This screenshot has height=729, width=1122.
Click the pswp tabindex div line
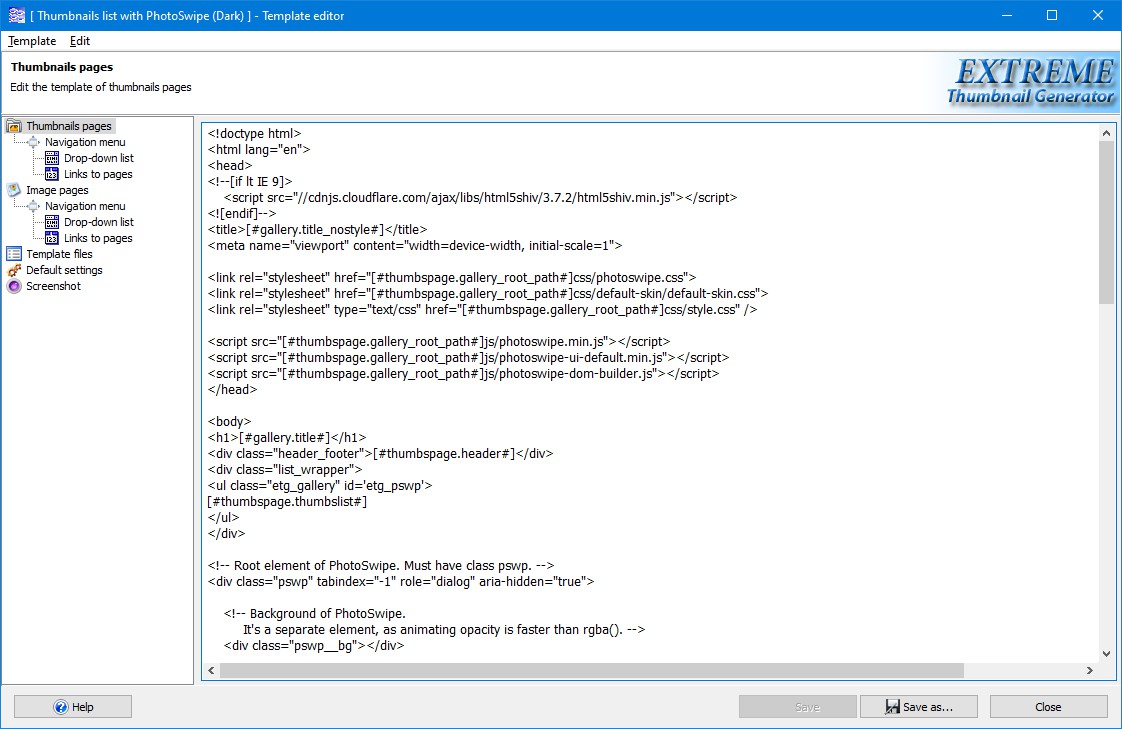pos(401,582)
